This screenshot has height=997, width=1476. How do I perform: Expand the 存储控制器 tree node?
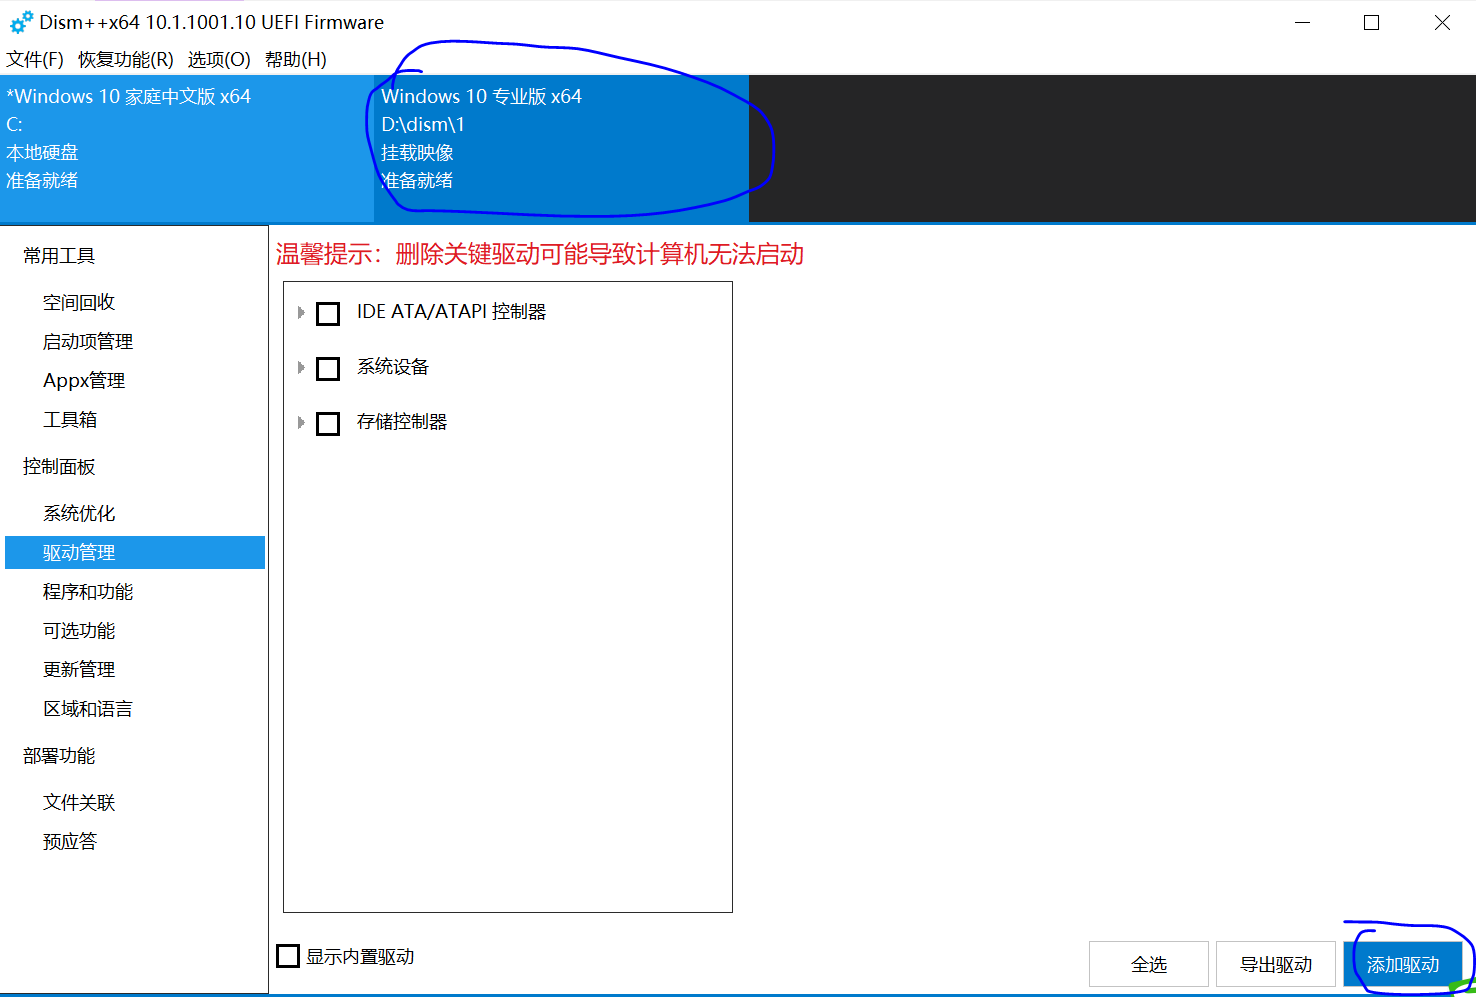(x=301, y=423)
